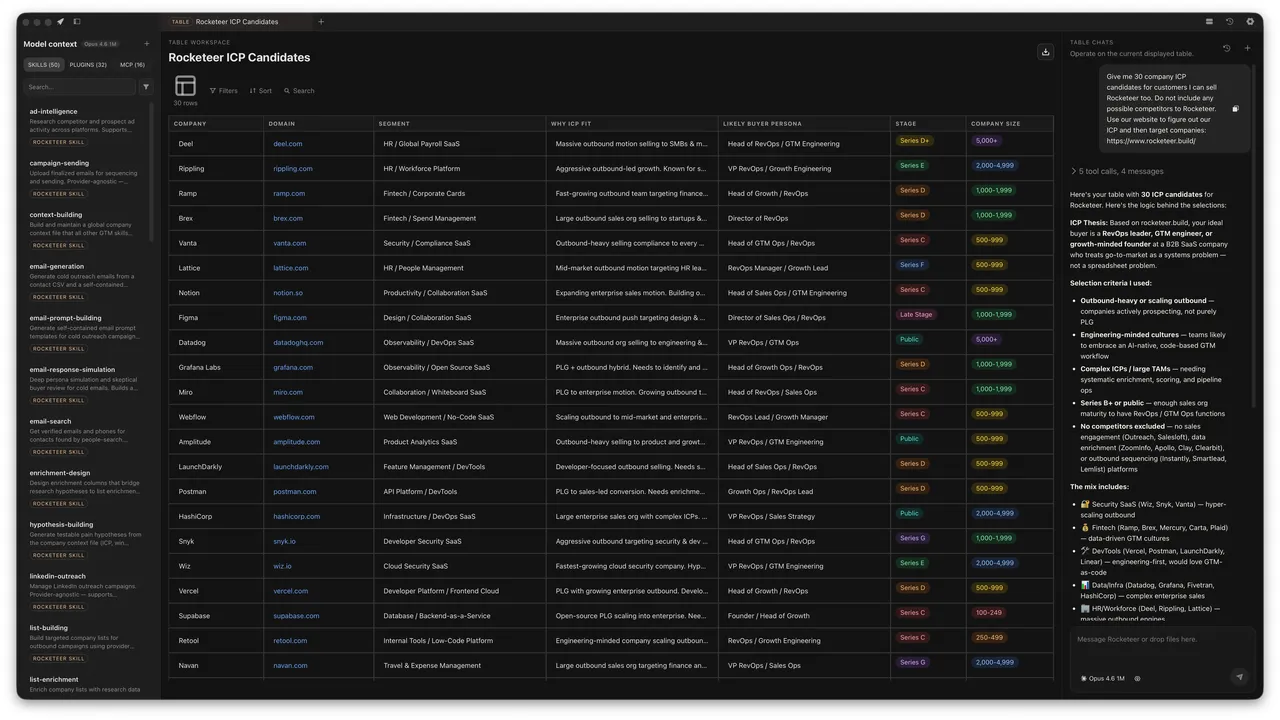Click the Stage column header
The image size is (1280, 720).
(x=928, y=124)
